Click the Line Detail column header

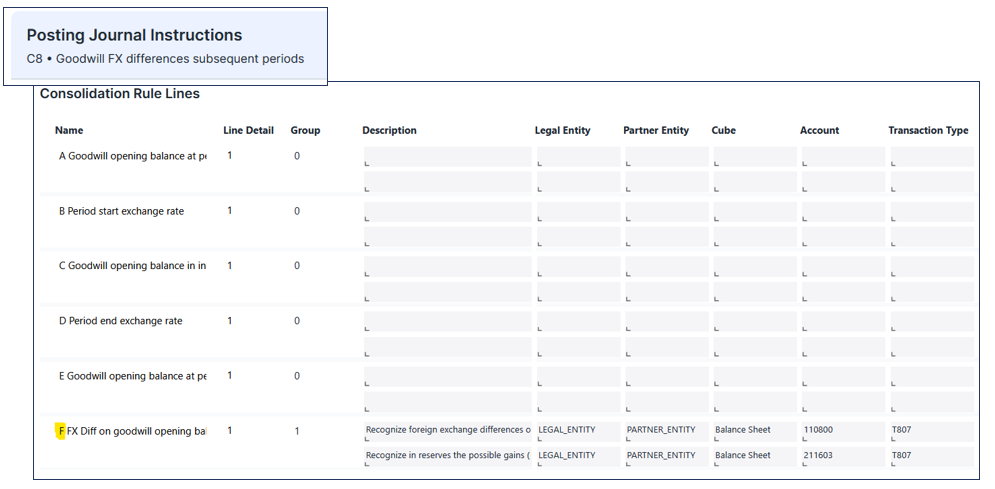248,130
